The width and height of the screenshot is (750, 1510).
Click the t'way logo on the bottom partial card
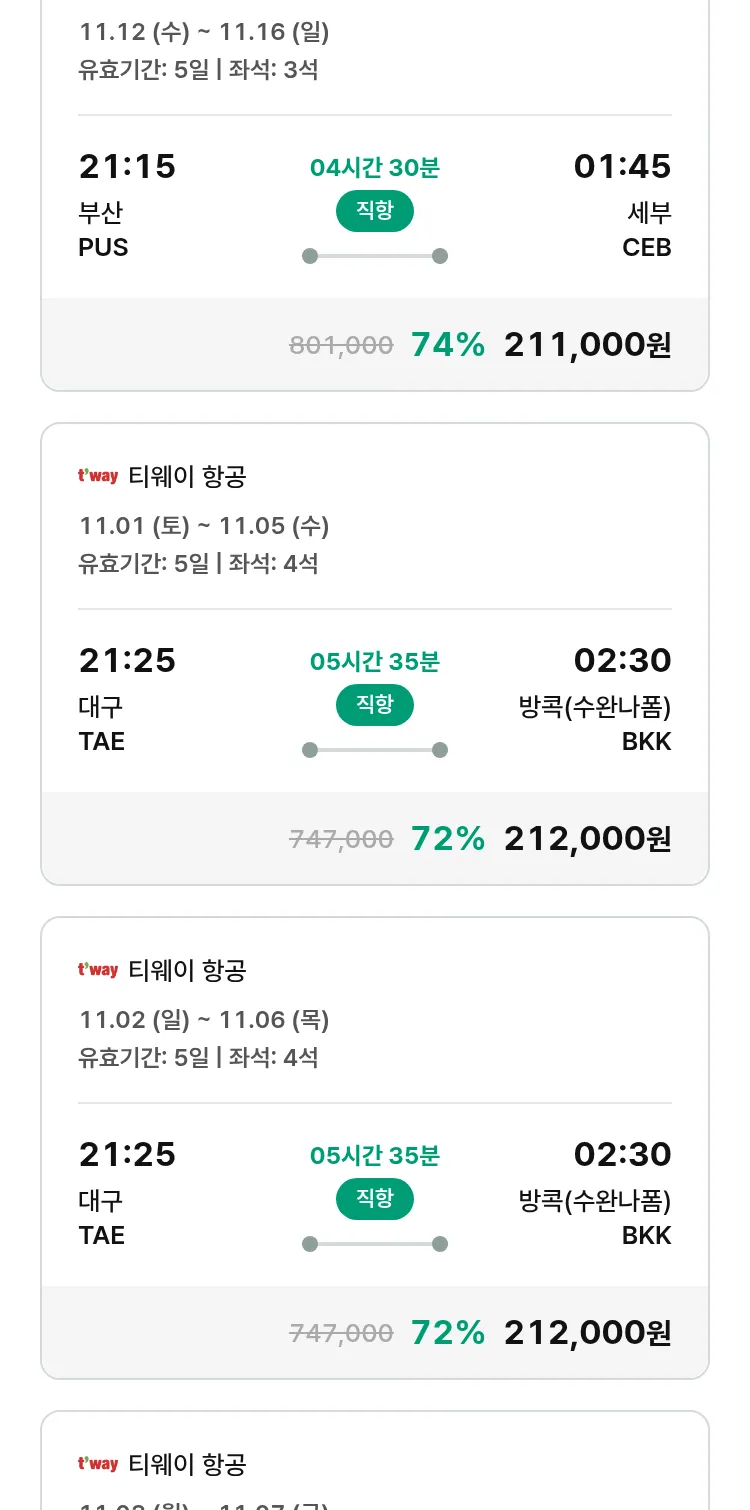pos(98,1464)
